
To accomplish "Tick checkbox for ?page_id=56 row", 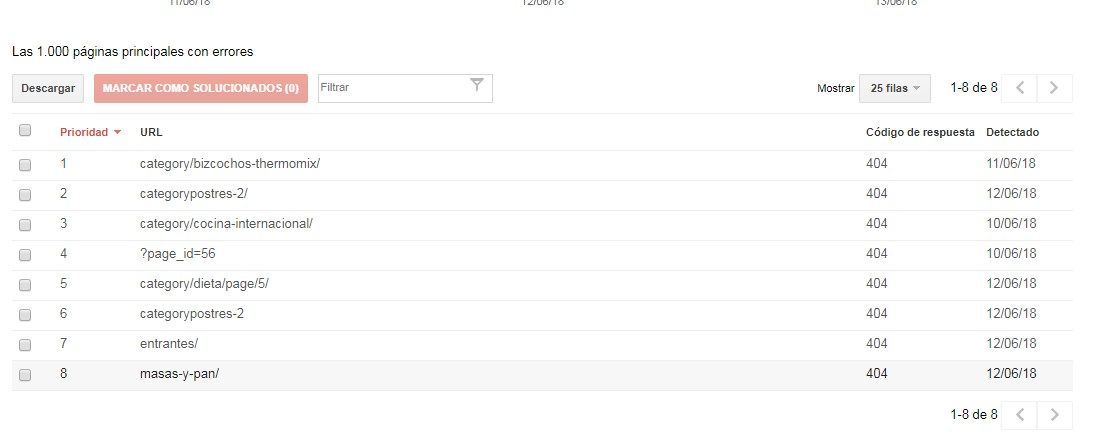I will coord(25,255).
